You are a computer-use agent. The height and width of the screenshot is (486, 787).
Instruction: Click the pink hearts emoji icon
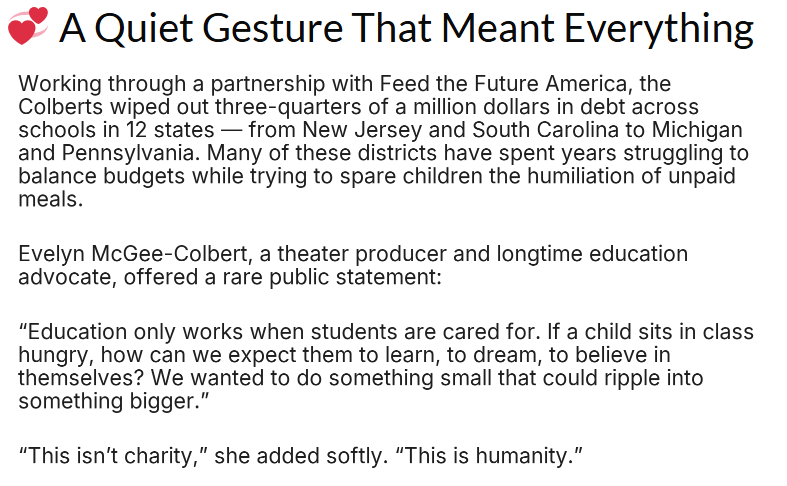28,26
